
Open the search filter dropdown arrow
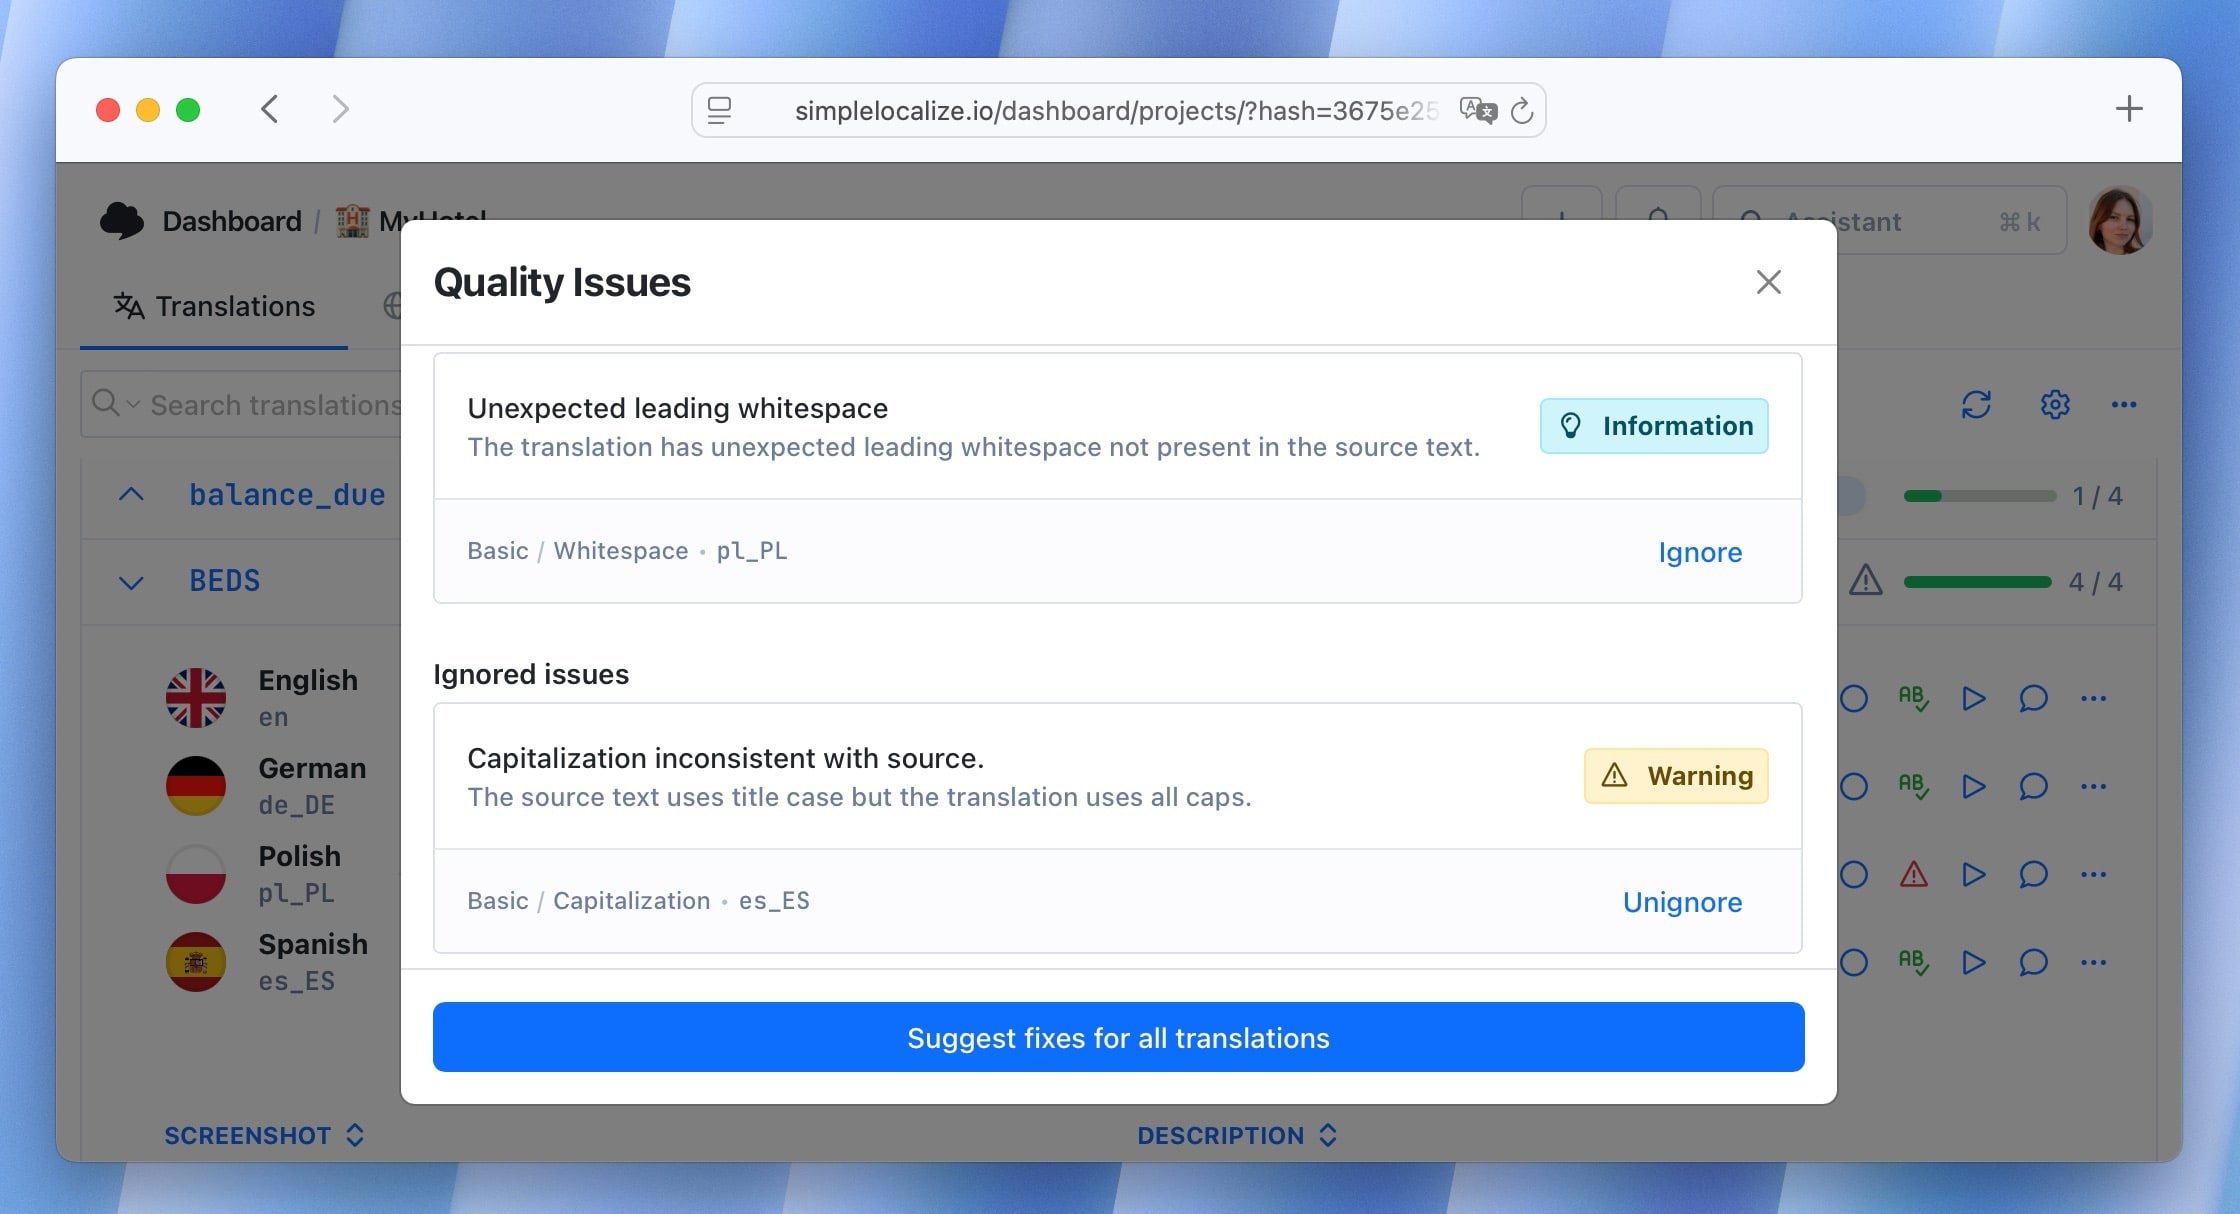coord(133,404)
